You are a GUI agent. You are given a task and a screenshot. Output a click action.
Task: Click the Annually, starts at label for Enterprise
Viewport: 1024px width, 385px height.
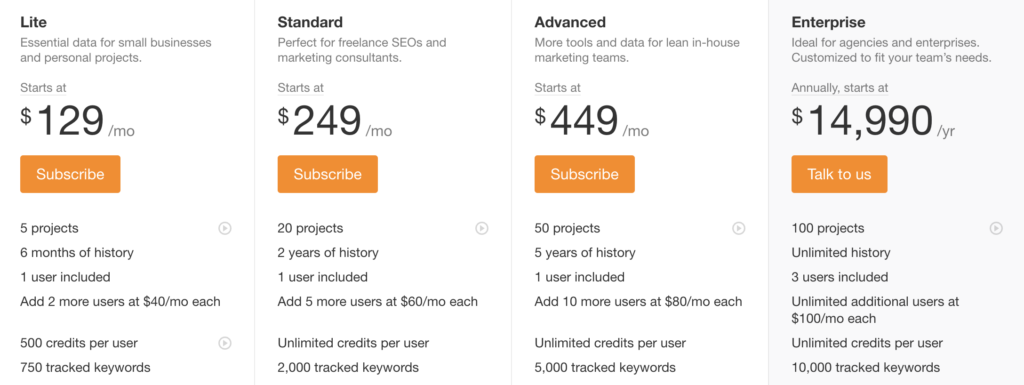click(840, 88)
